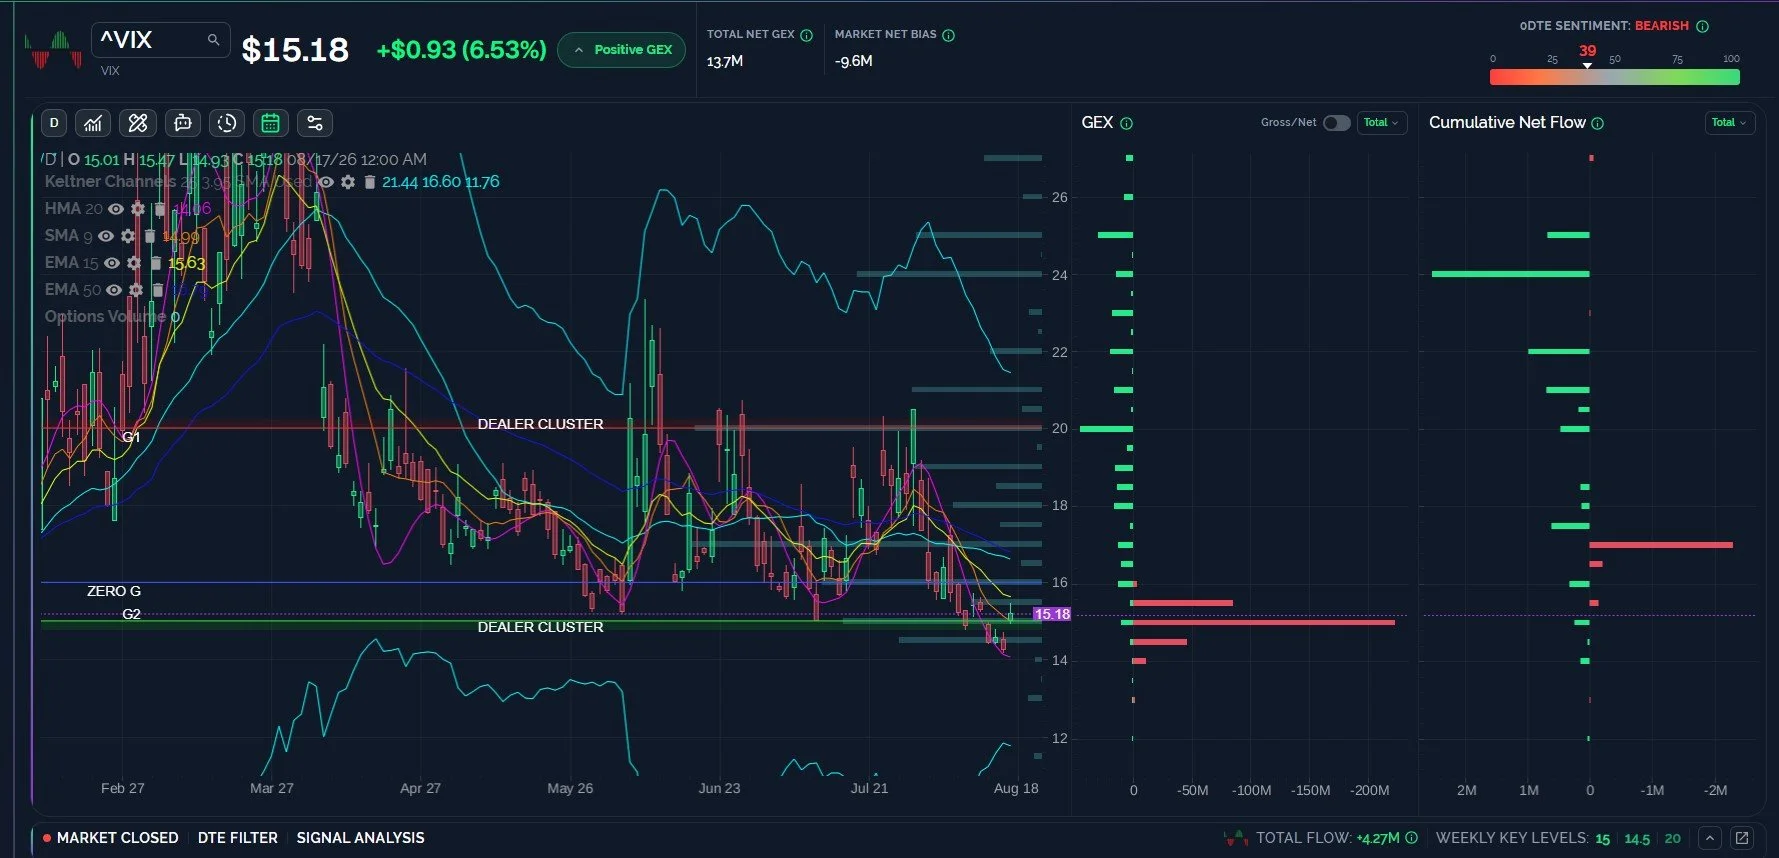Delete the EMA 15 indicator
This screenshot has height=858, width=1779.
point(156,263)
